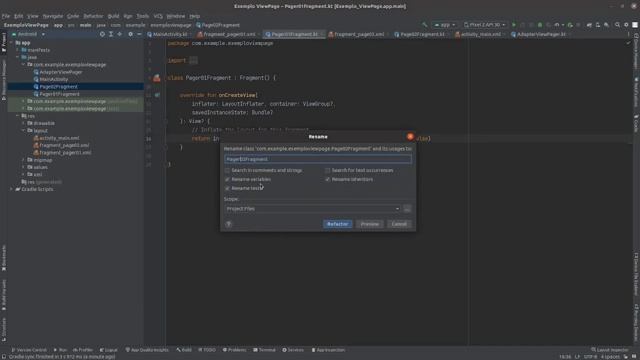The image size is (640, 360).
Task: Open IDE settings gear icon in toolbar
Action: (626, 25)
